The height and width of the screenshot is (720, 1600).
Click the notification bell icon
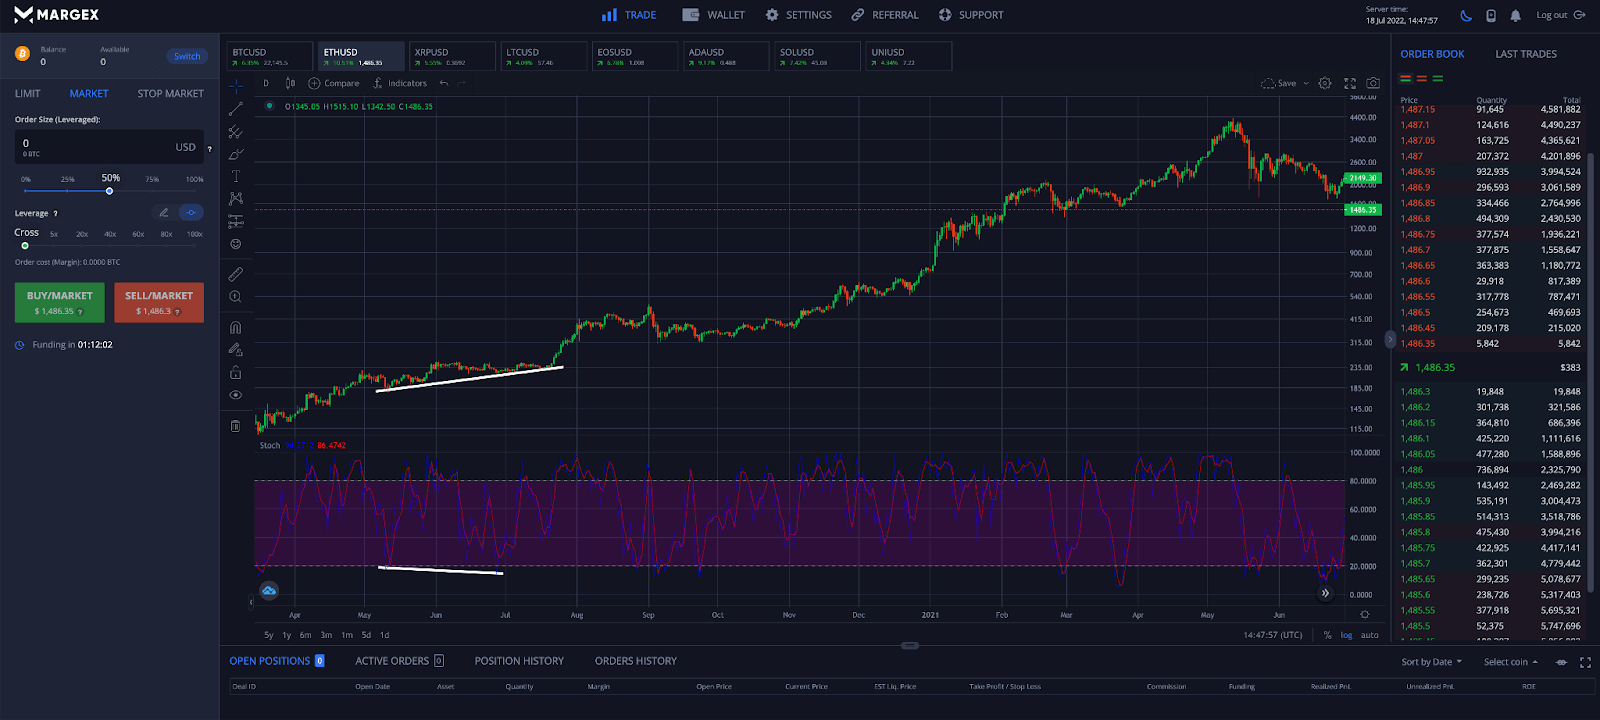pos(1516,15)
